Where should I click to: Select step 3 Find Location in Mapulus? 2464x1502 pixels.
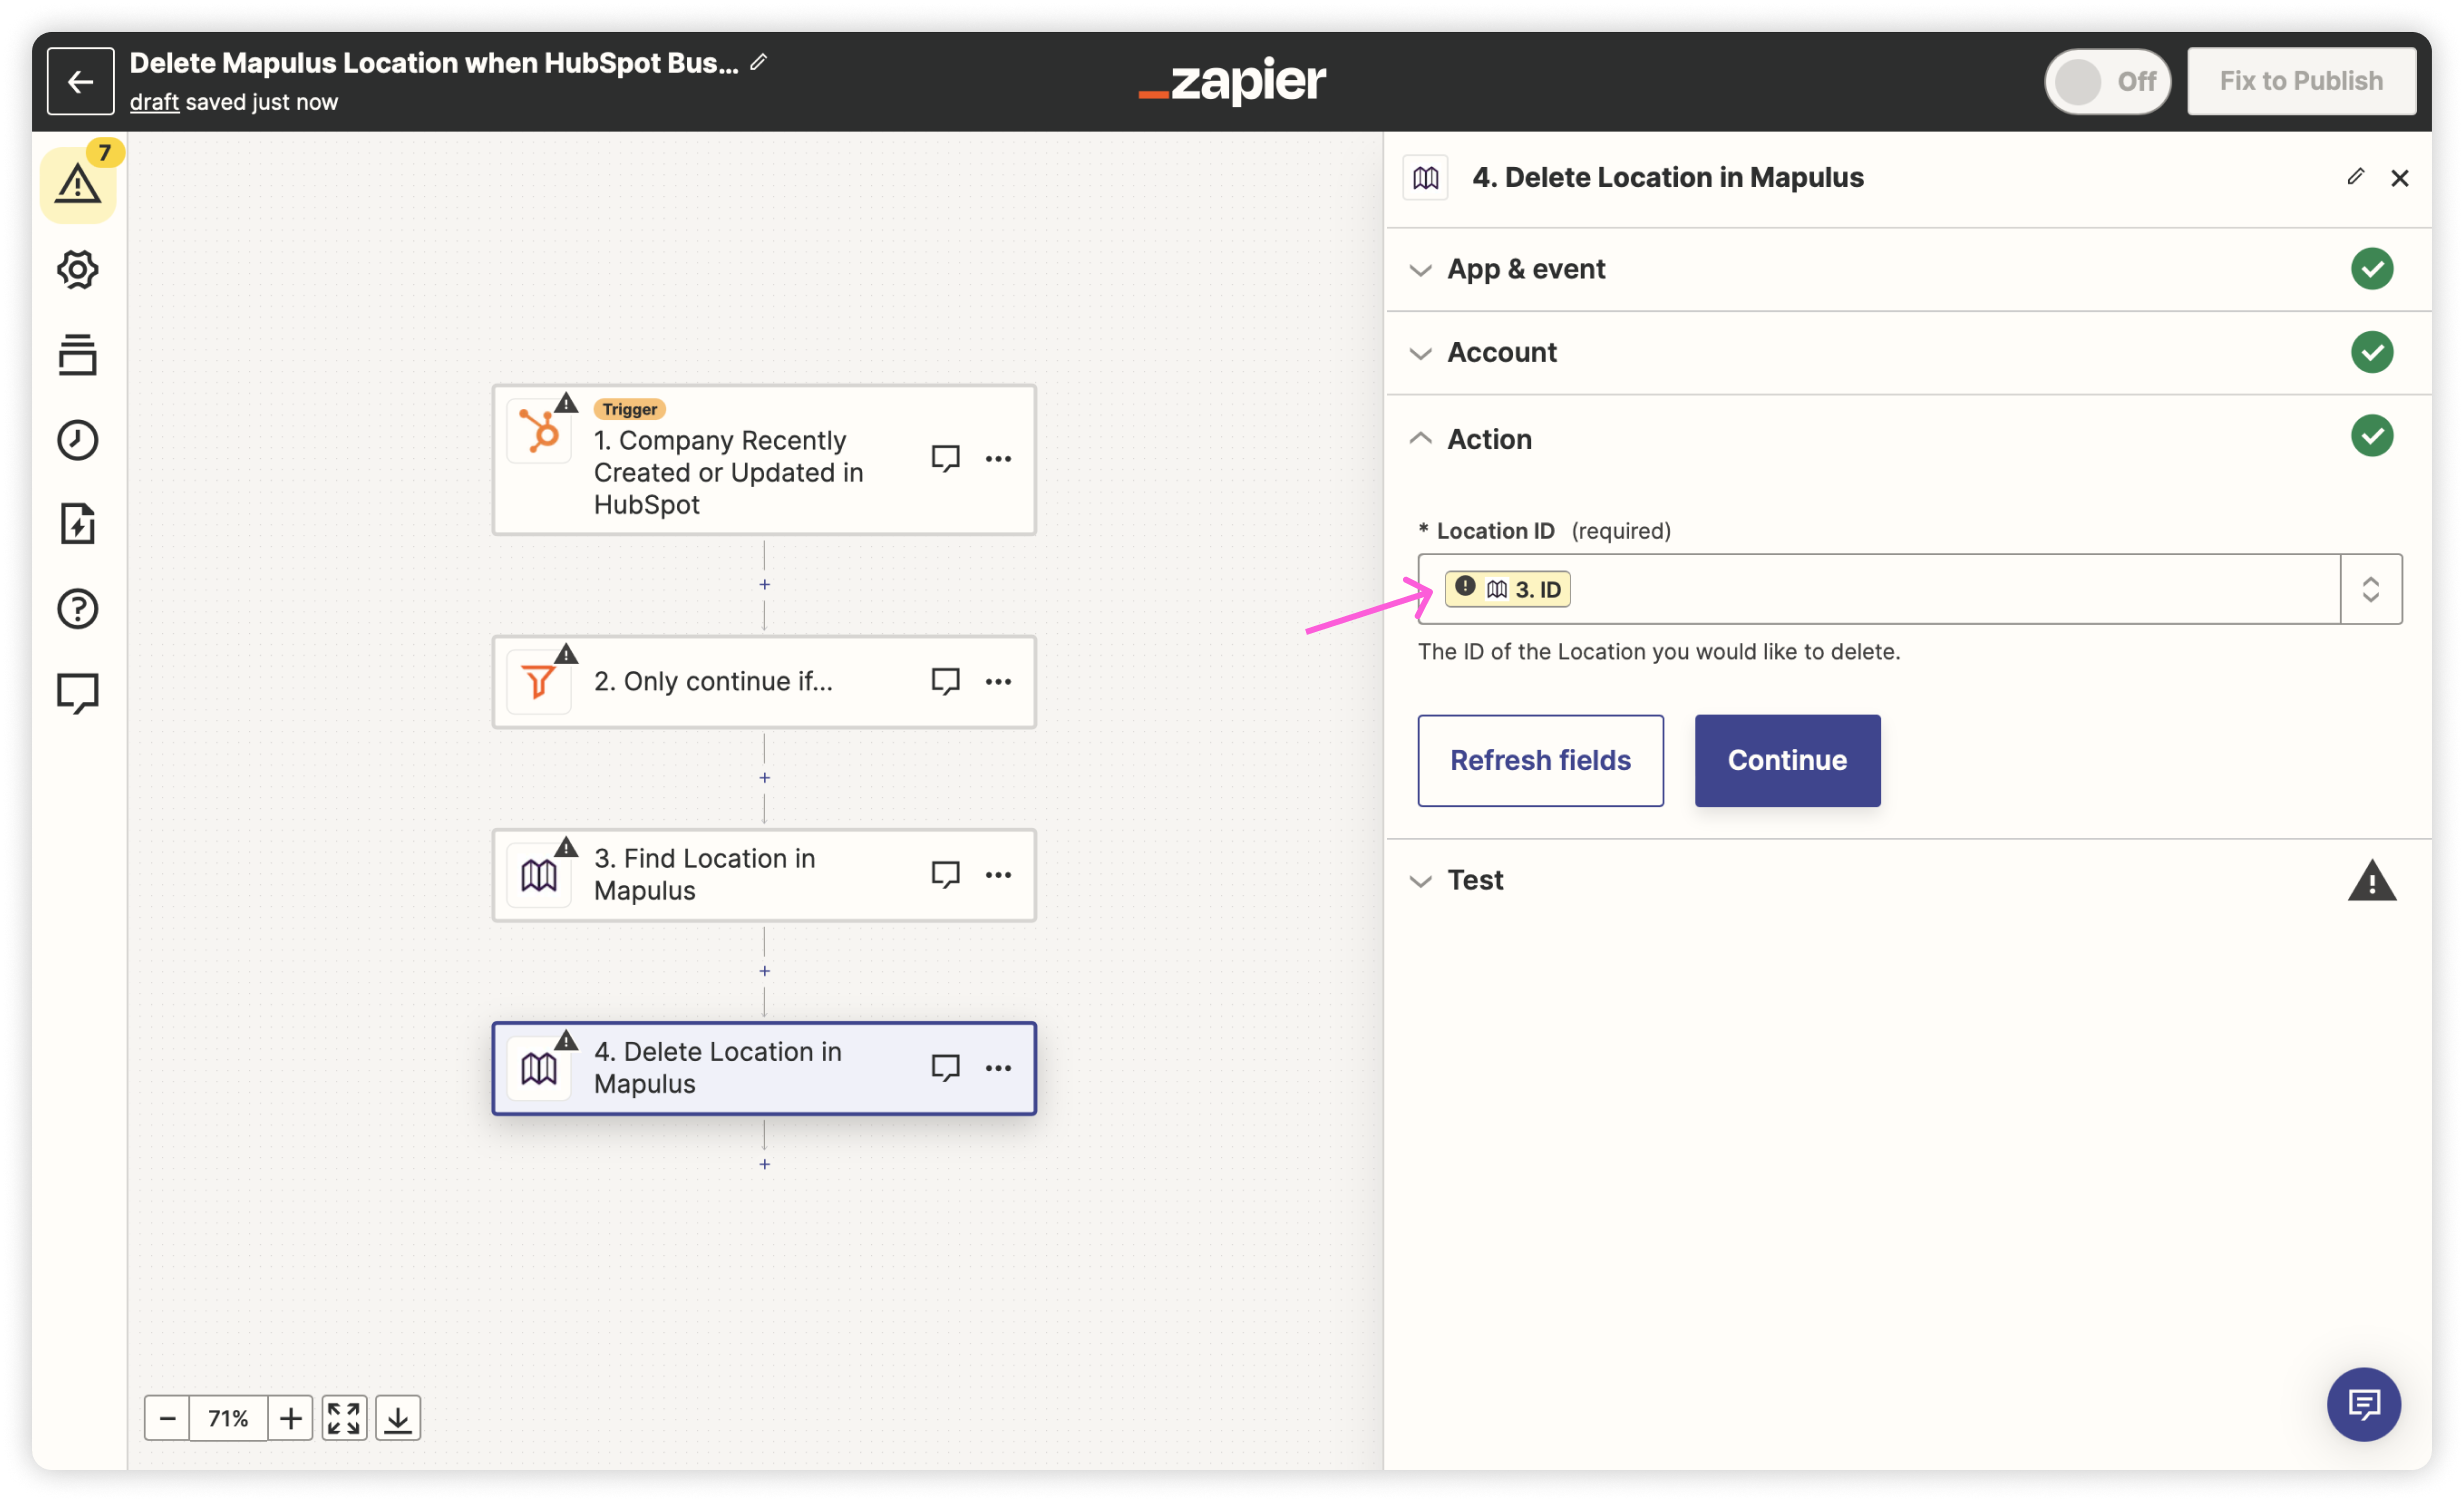(x=764, y=875)
